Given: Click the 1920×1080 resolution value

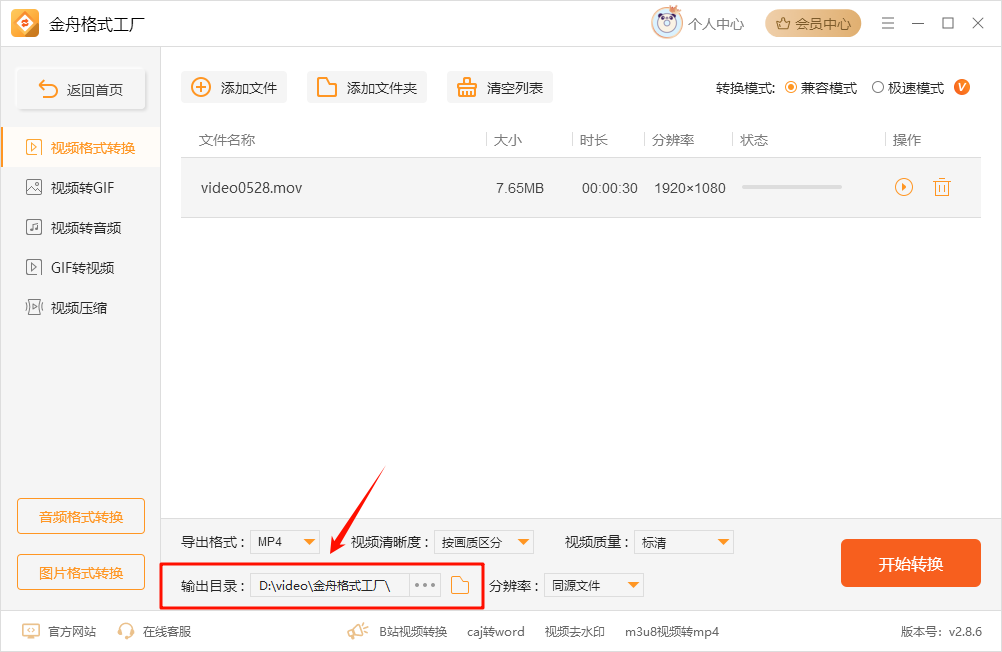Looking at the screenshot, I should point(690,188).
